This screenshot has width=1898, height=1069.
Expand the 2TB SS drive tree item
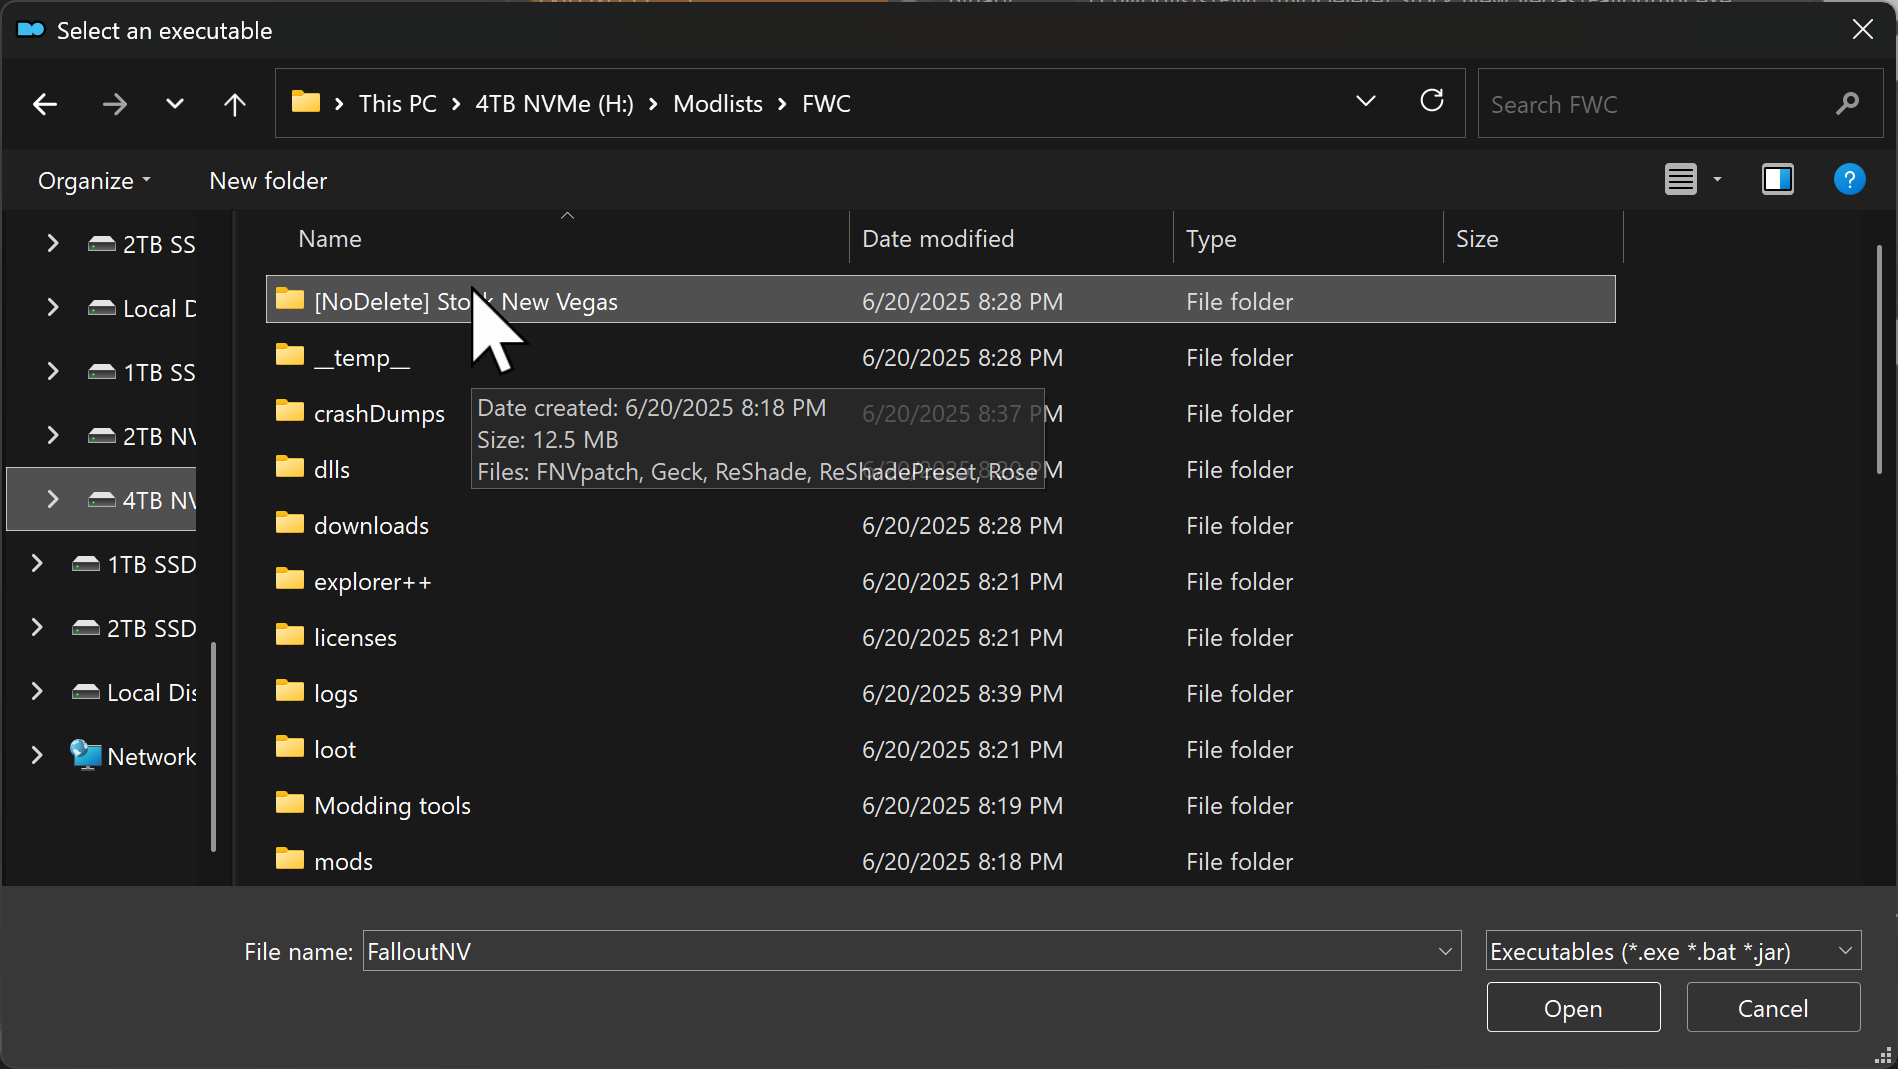coord(53,244)
